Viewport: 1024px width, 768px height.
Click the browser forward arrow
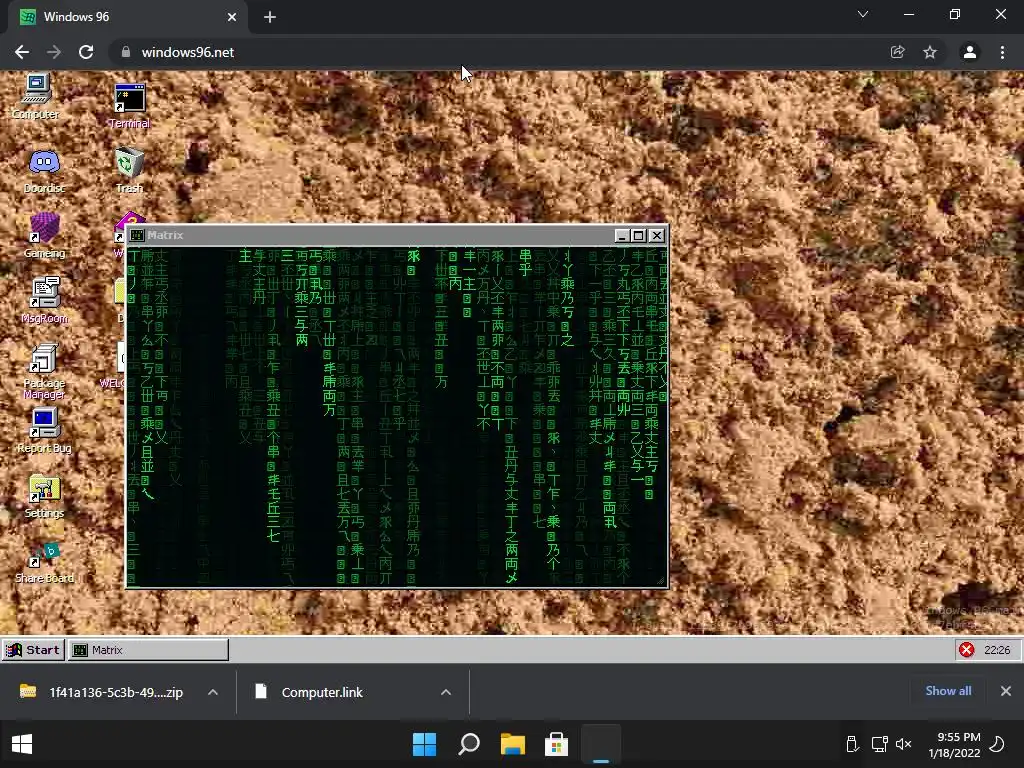point(54,52)
